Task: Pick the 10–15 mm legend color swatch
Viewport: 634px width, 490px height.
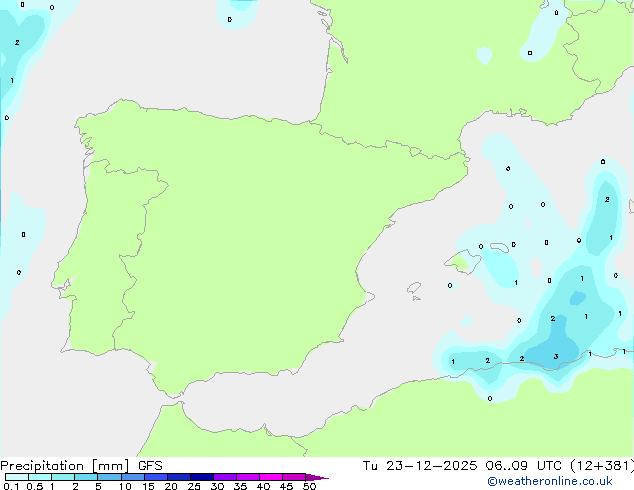Action: point(133,477)
